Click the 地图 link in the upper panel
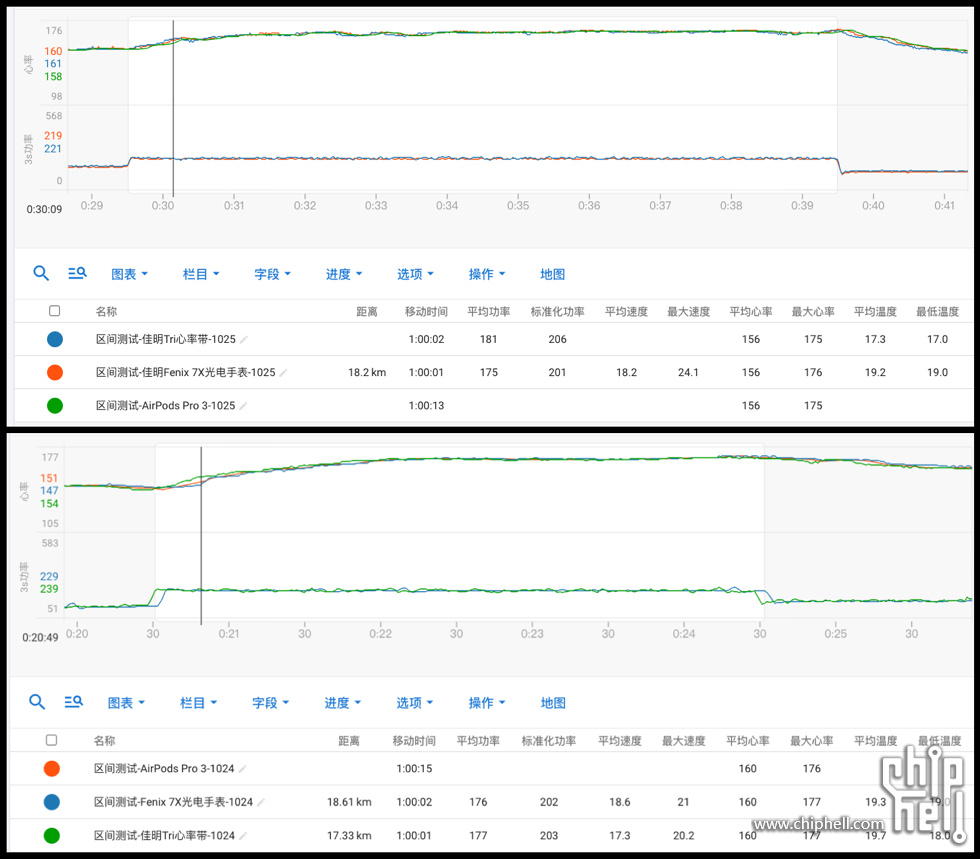The height and width of the screenshot is (859, 980). tap(552, 274)
